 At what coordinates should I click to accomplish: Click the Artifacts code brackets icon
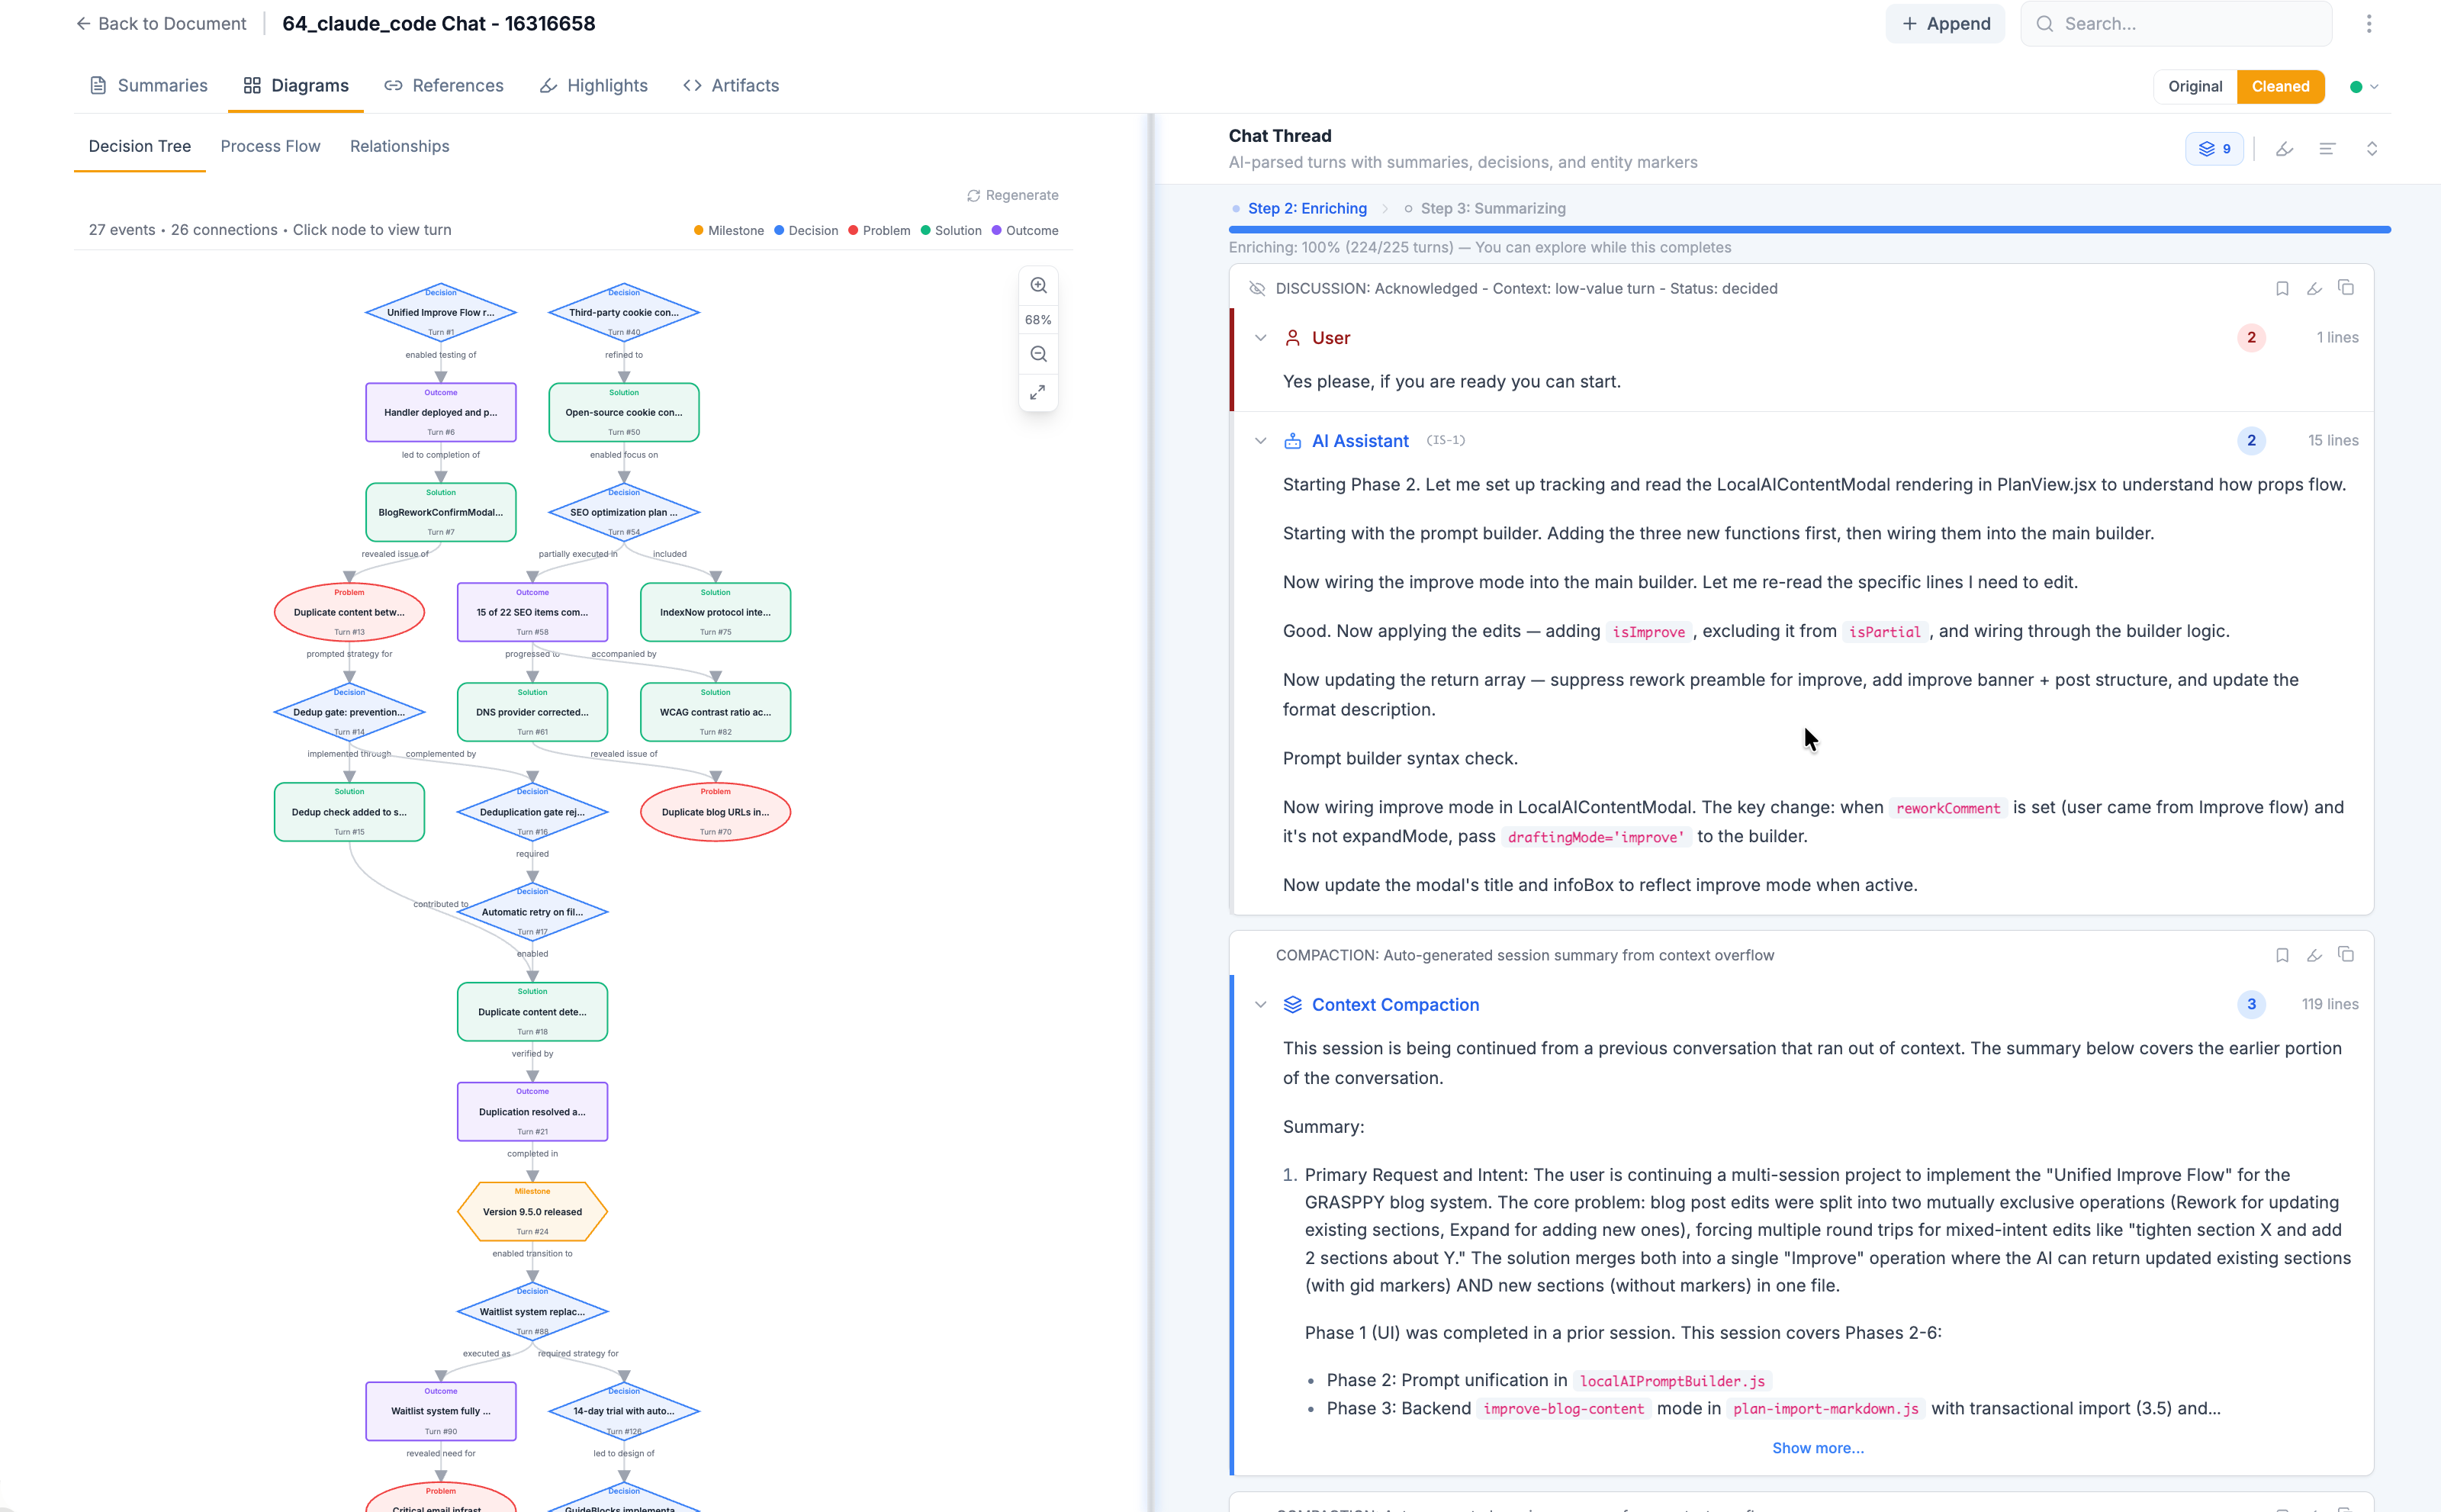692,86
